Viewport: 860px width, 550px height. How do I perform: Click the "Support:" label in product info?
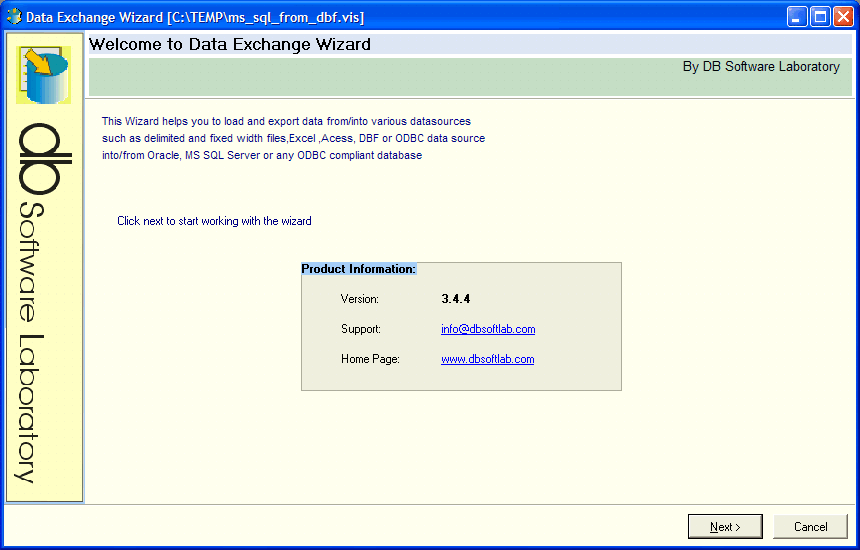tap(361, 329)
